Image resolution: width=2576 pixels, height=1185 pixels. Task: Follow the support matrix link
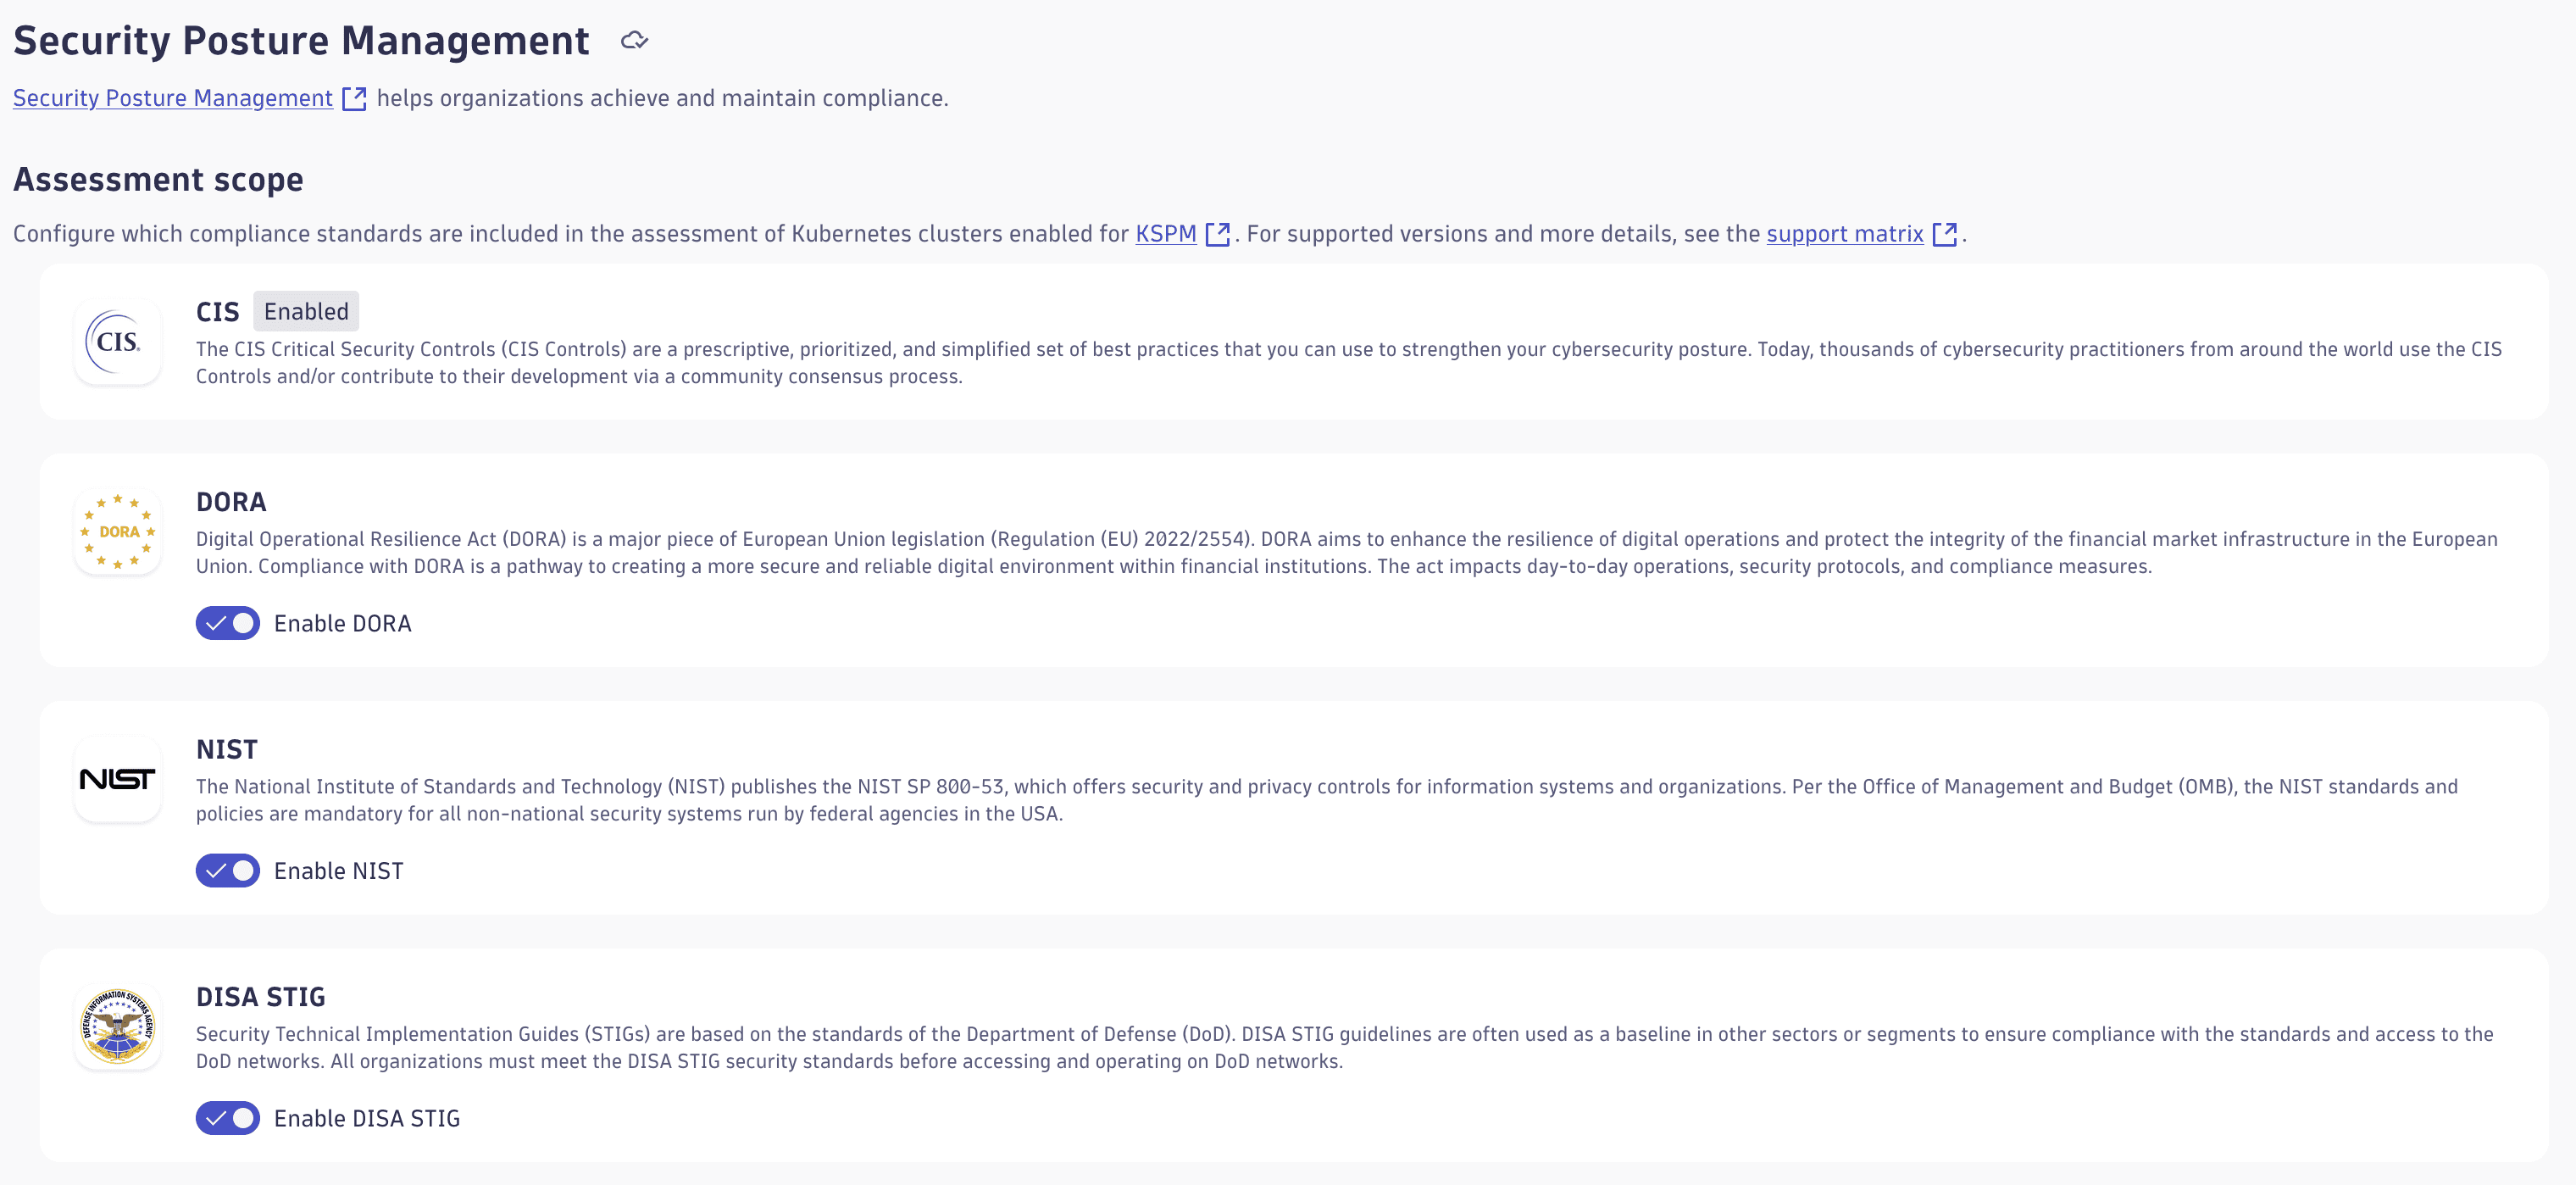(x=1844, y=234)
